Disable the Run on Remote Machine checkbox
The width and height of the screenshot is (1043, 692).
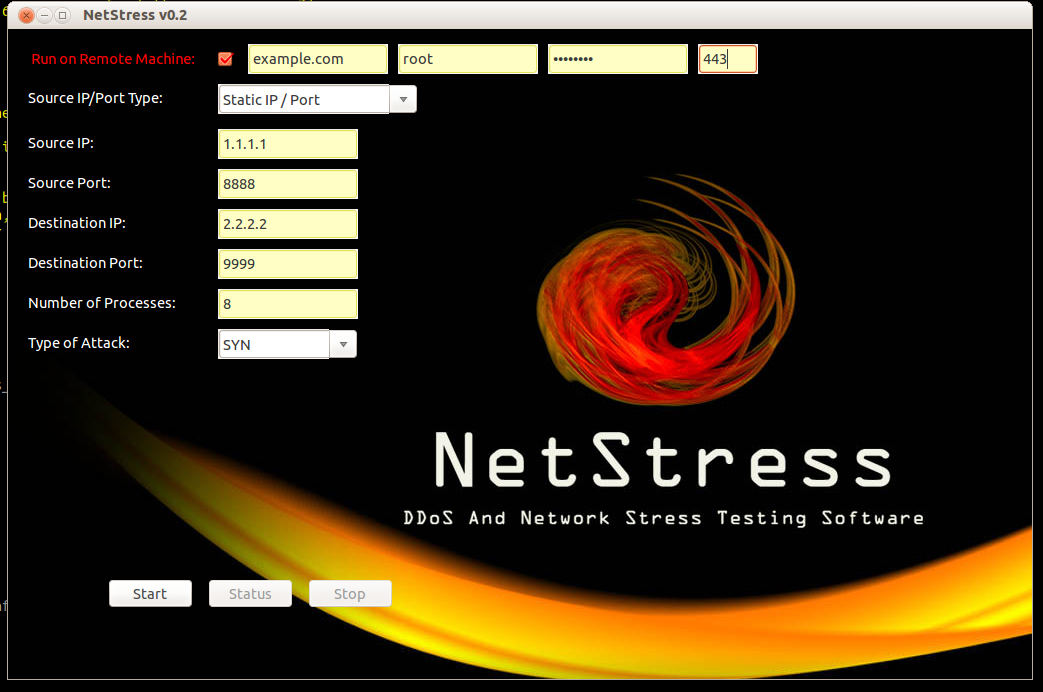(x=225, y=59)
